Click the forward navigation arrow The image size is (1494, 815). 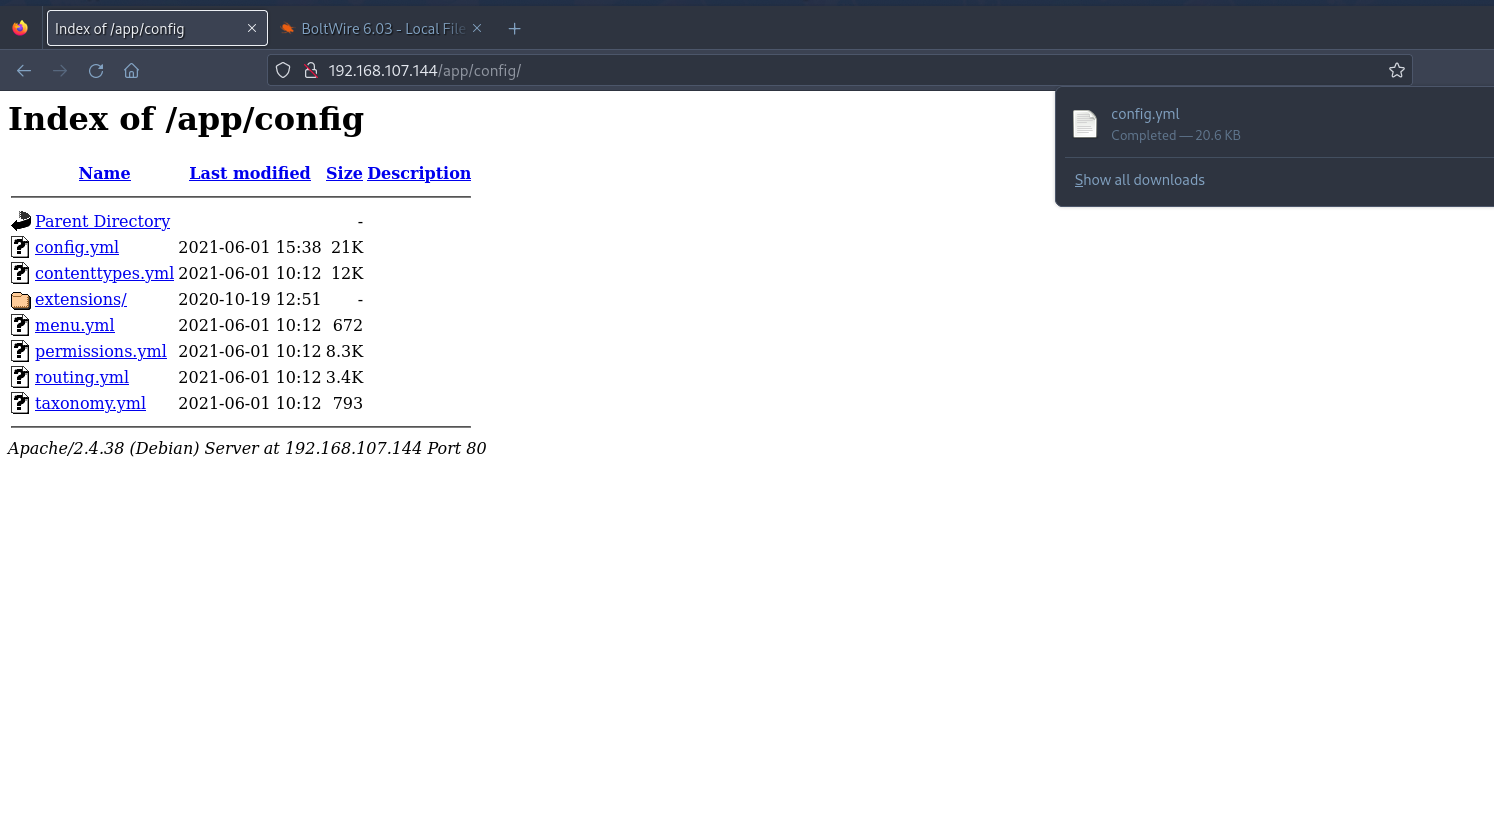pyautogui.click(x=60, y=71)
